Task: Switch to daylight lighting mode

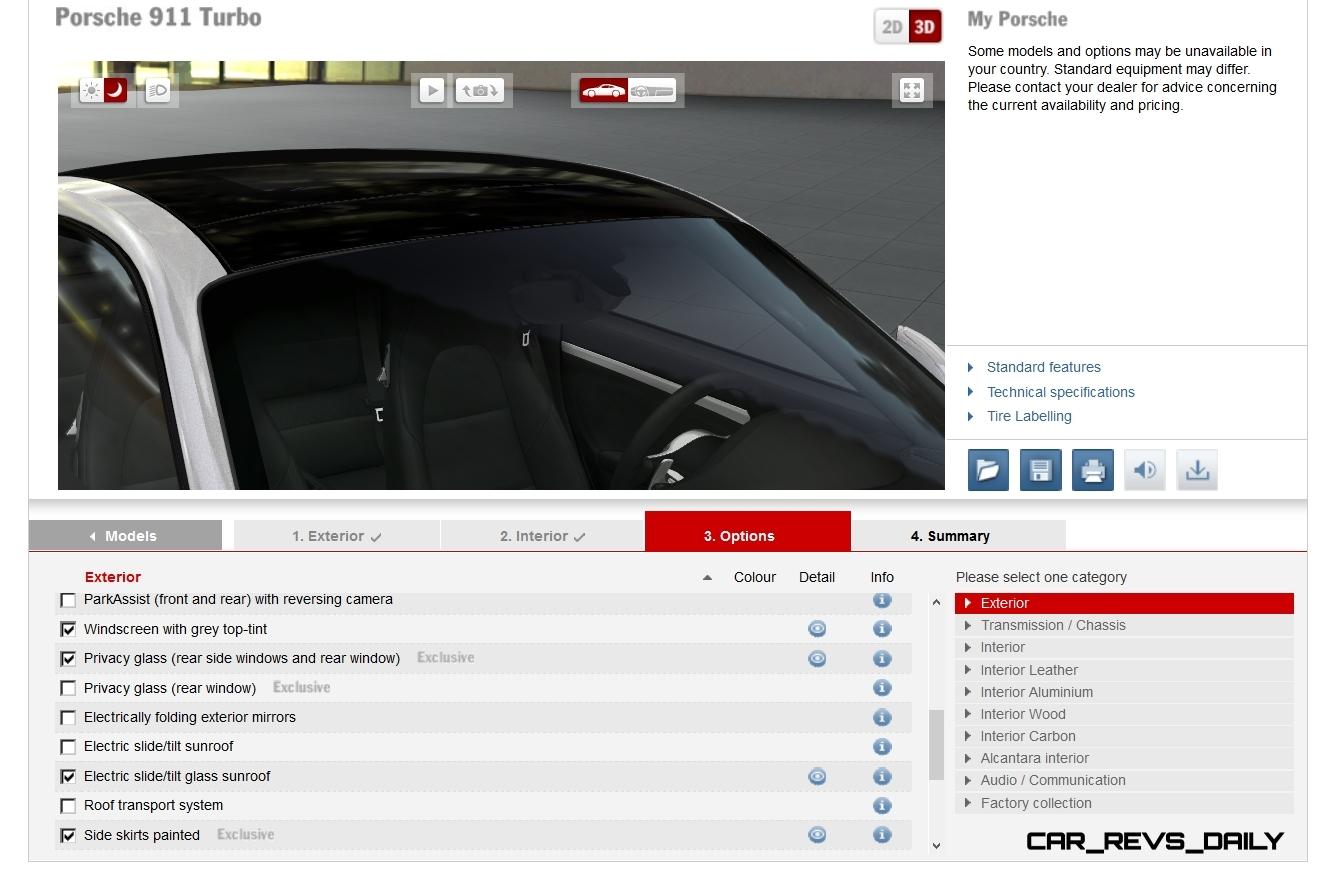Action: (92, 91)
